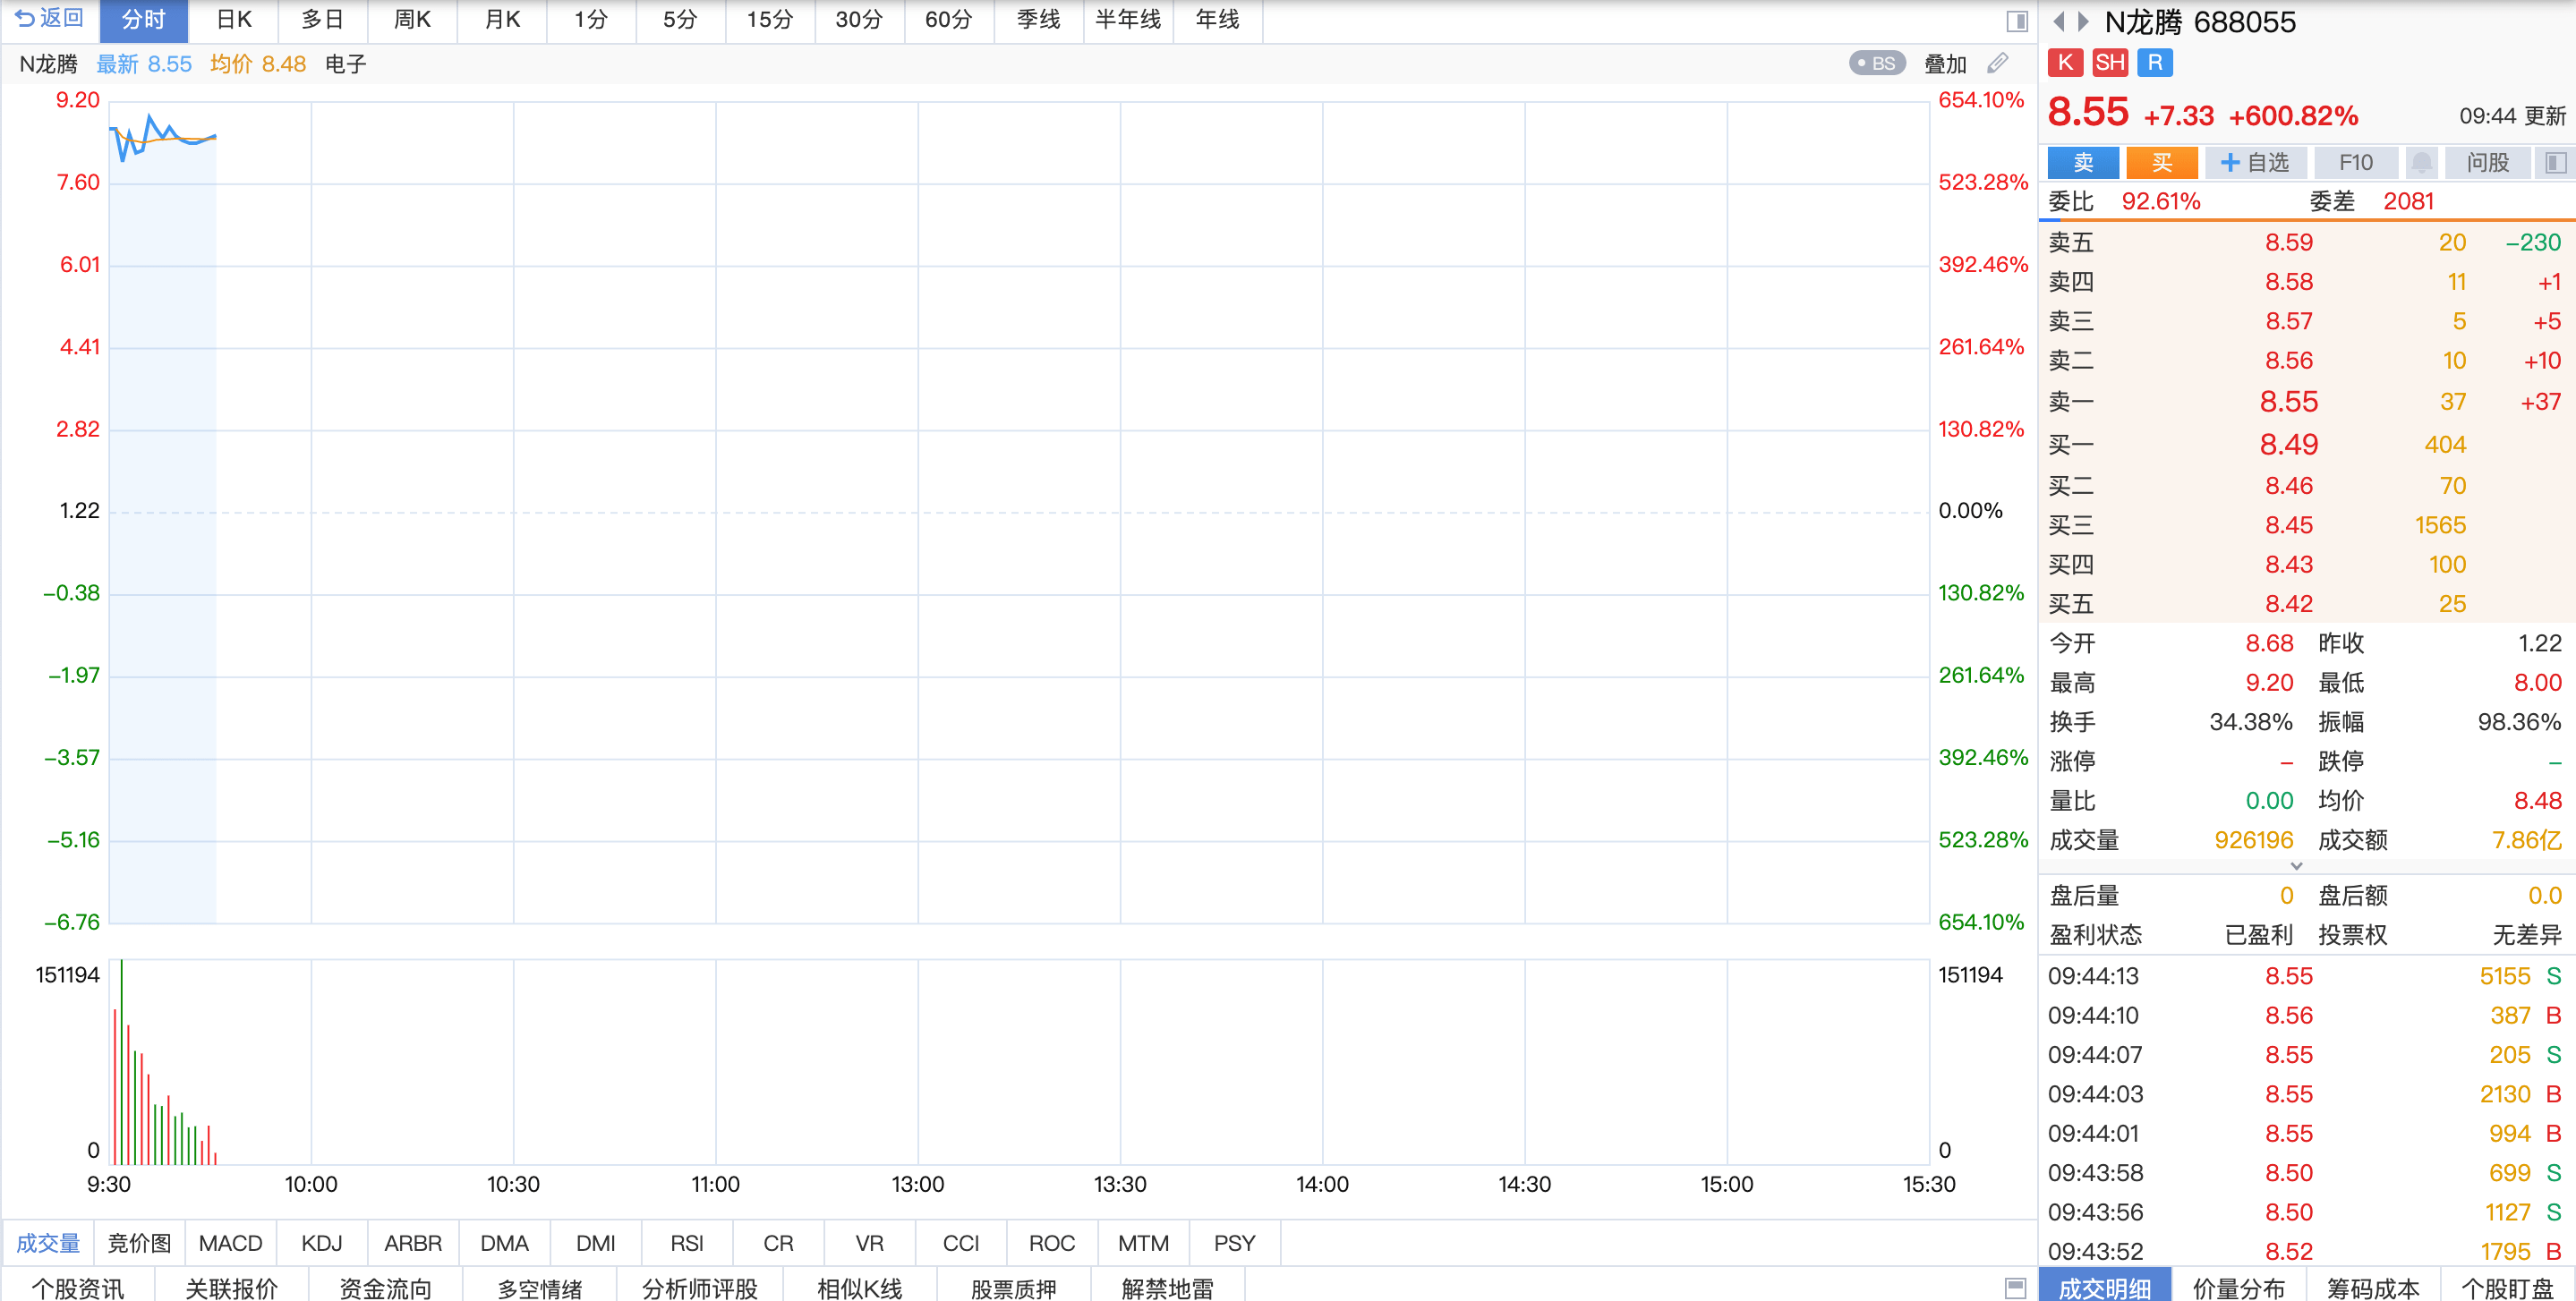Open the F10 company info
Viewport: 2576px width, 1301px height.
(x=2356, y=163)
